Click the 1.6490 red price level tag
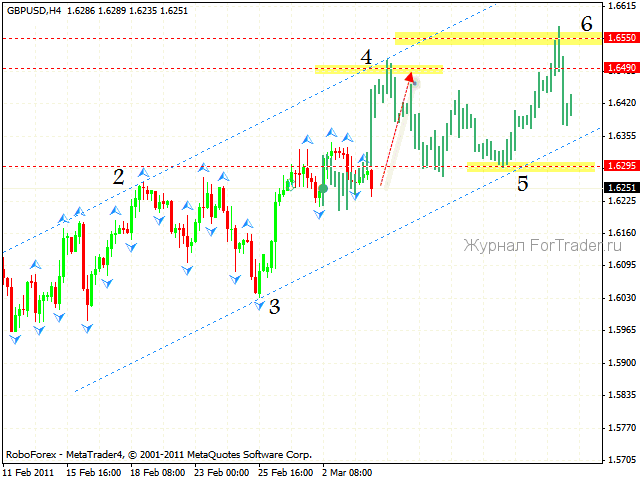The width and height of the screenshot is (640, 480). tap(621, 68)
